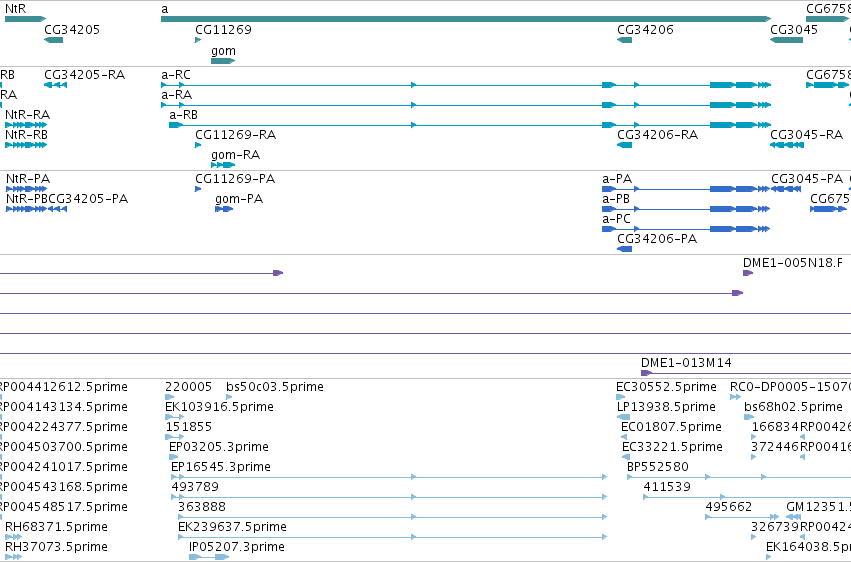Click the a-PB protein label
This screenshot has height=562, width=851.
coord(616,199)
